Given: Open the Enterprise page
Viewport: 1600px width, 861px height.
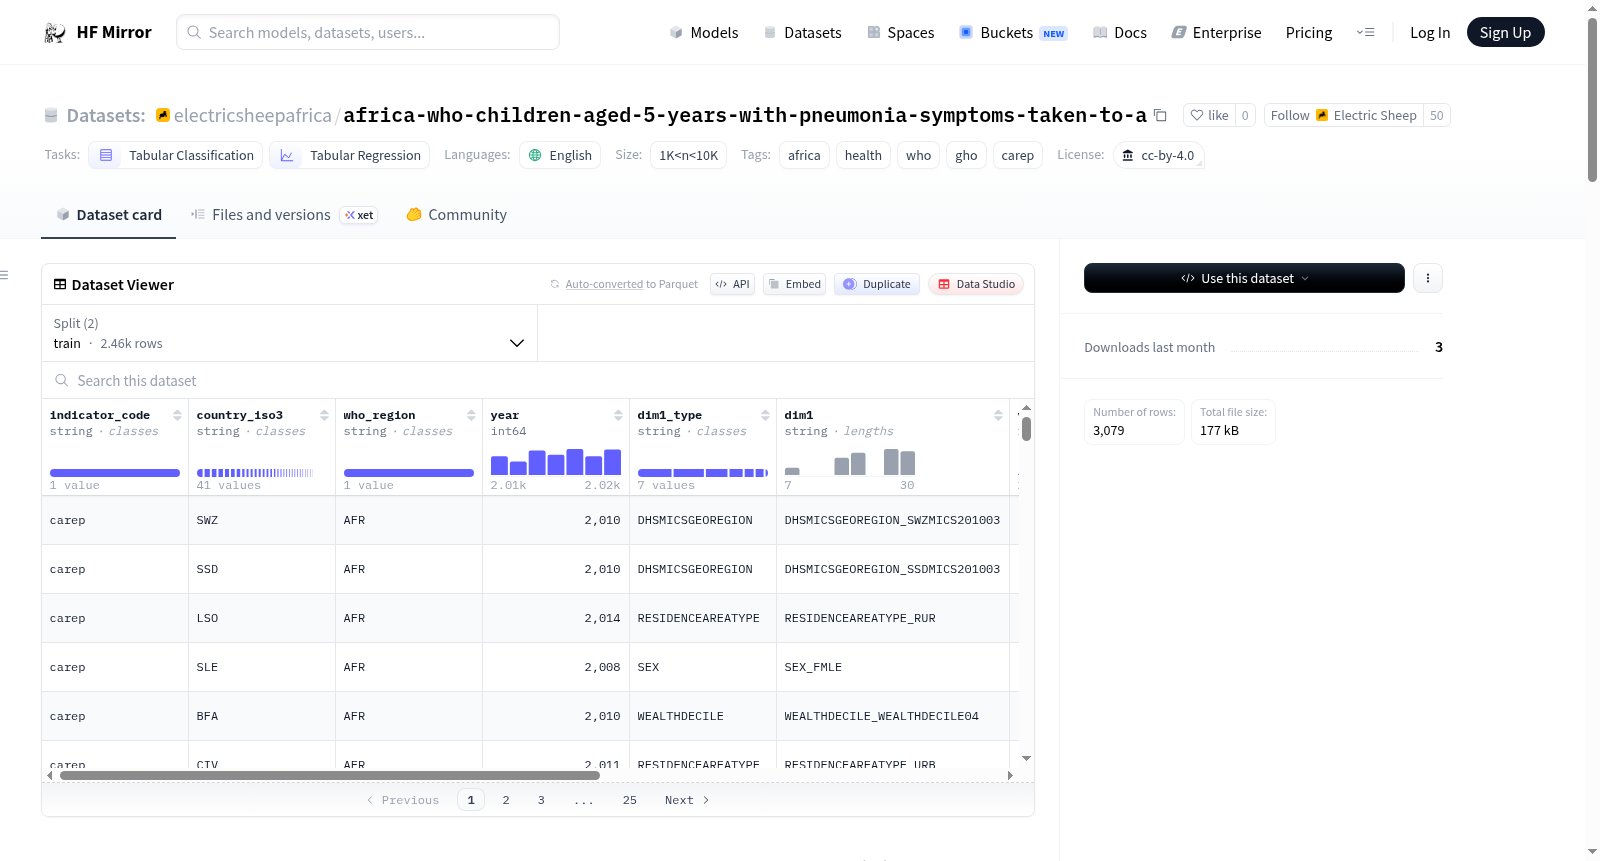Looking at the screenshot, I should pos(1216,33).
